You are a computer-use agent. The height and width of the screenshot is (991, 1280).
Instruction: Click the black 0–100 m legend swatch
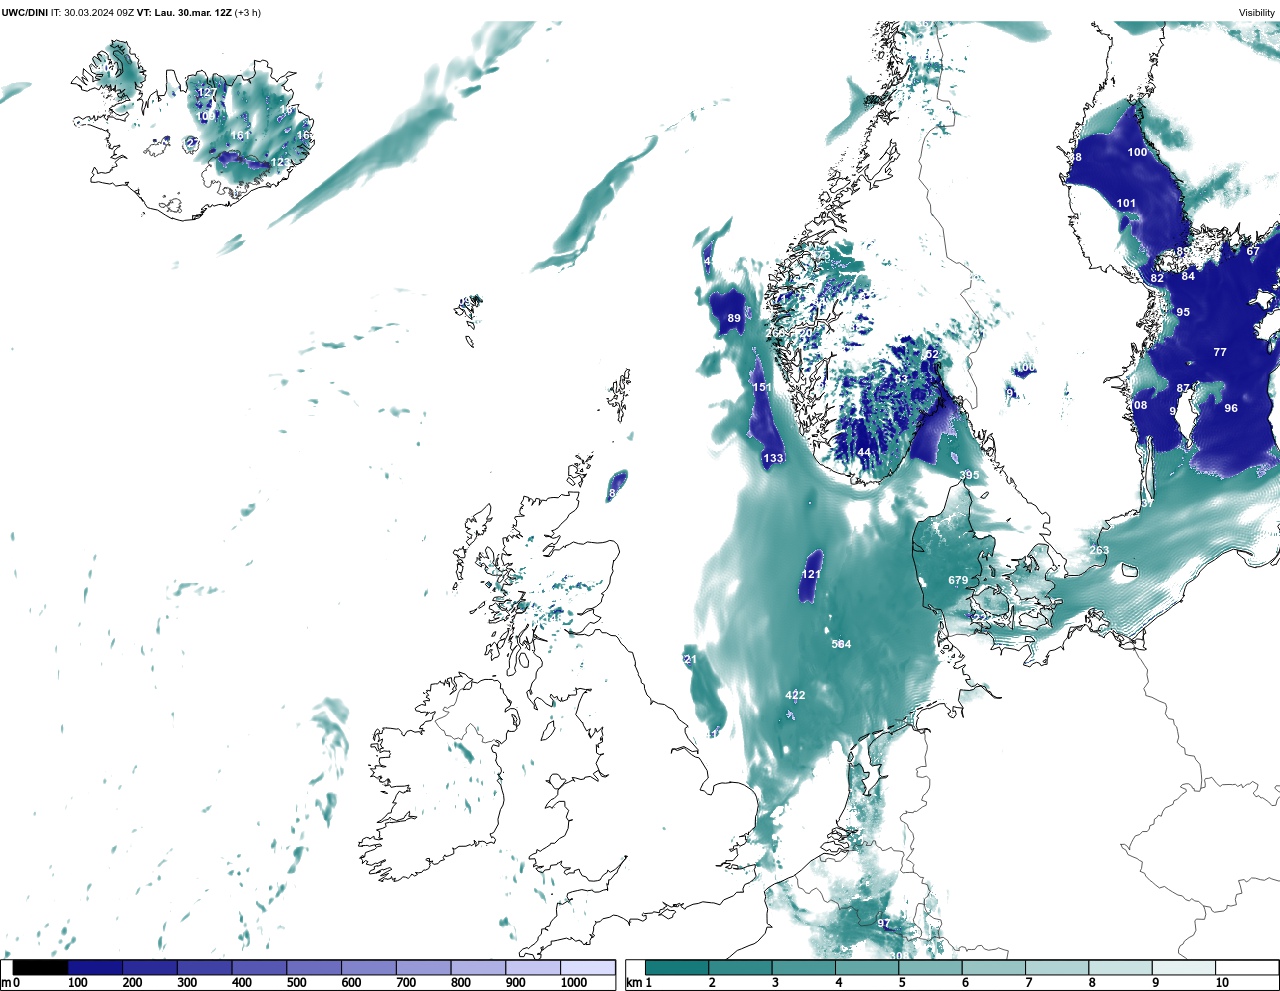40,967
